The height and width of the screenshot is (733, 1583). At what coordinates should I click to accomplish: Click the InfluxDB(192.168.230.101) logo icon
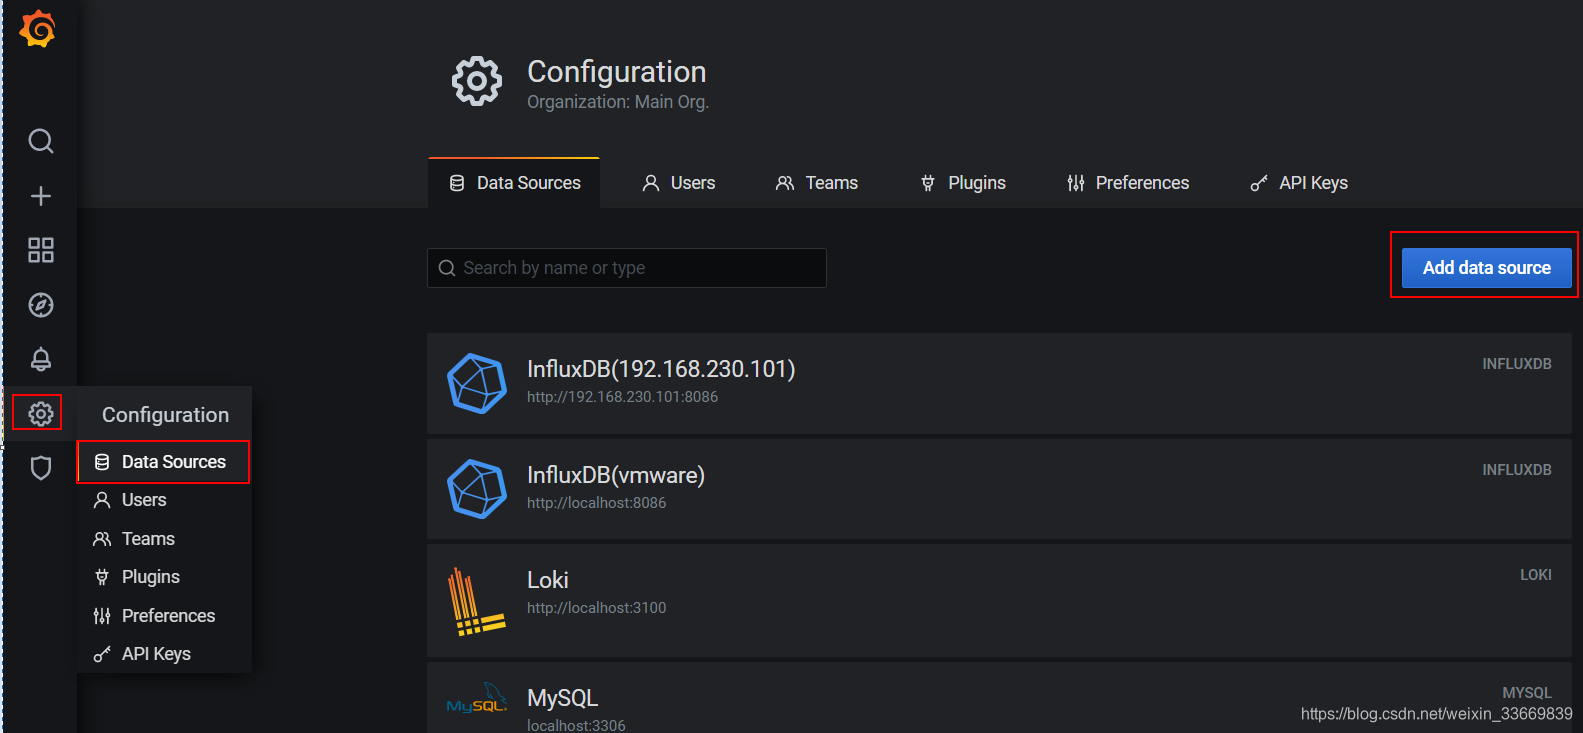477,383
